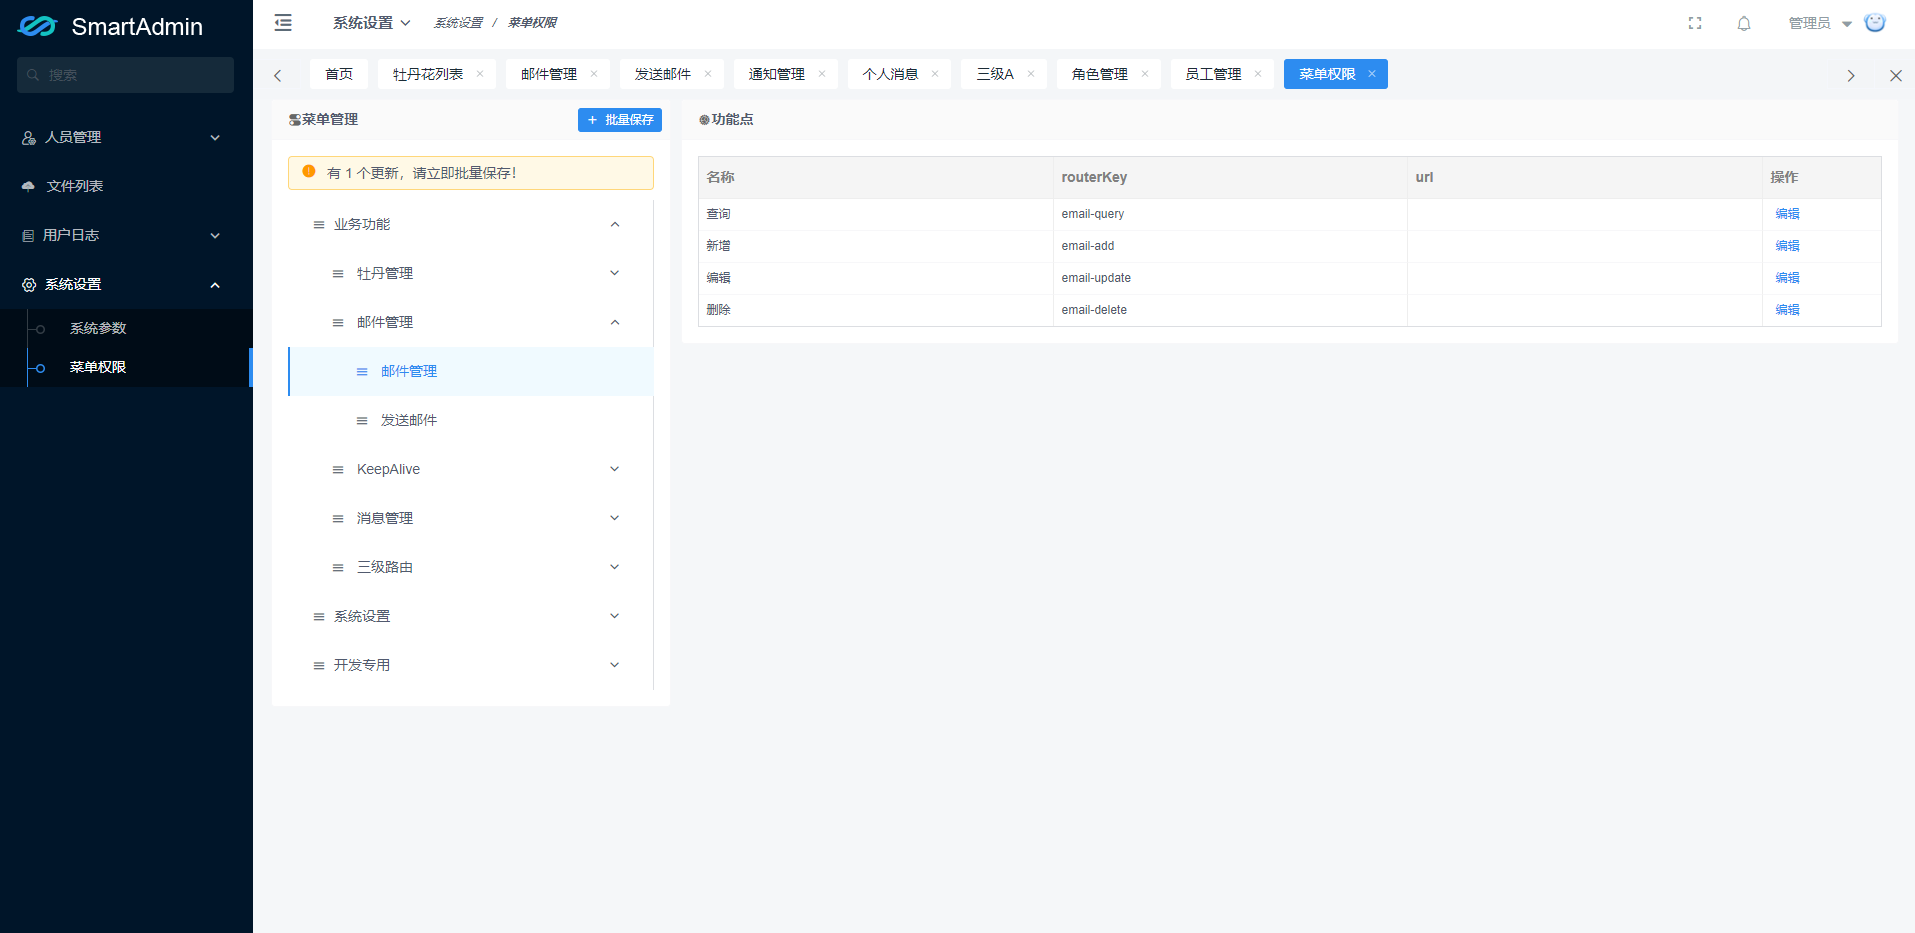This screenshot has width=1915, height=933.
Task: Expand the 消息管理 tree node
Action: click(615, 518)
